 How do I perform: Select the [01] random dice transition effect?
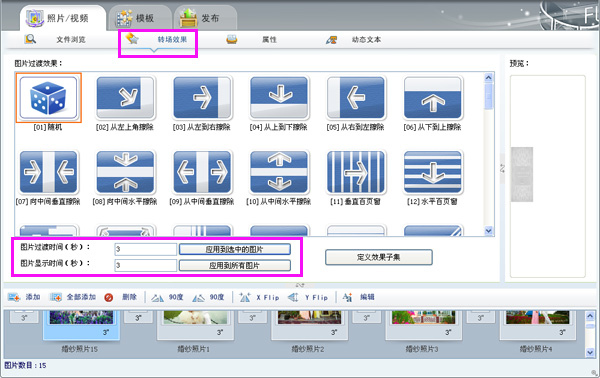pos(49,98)
